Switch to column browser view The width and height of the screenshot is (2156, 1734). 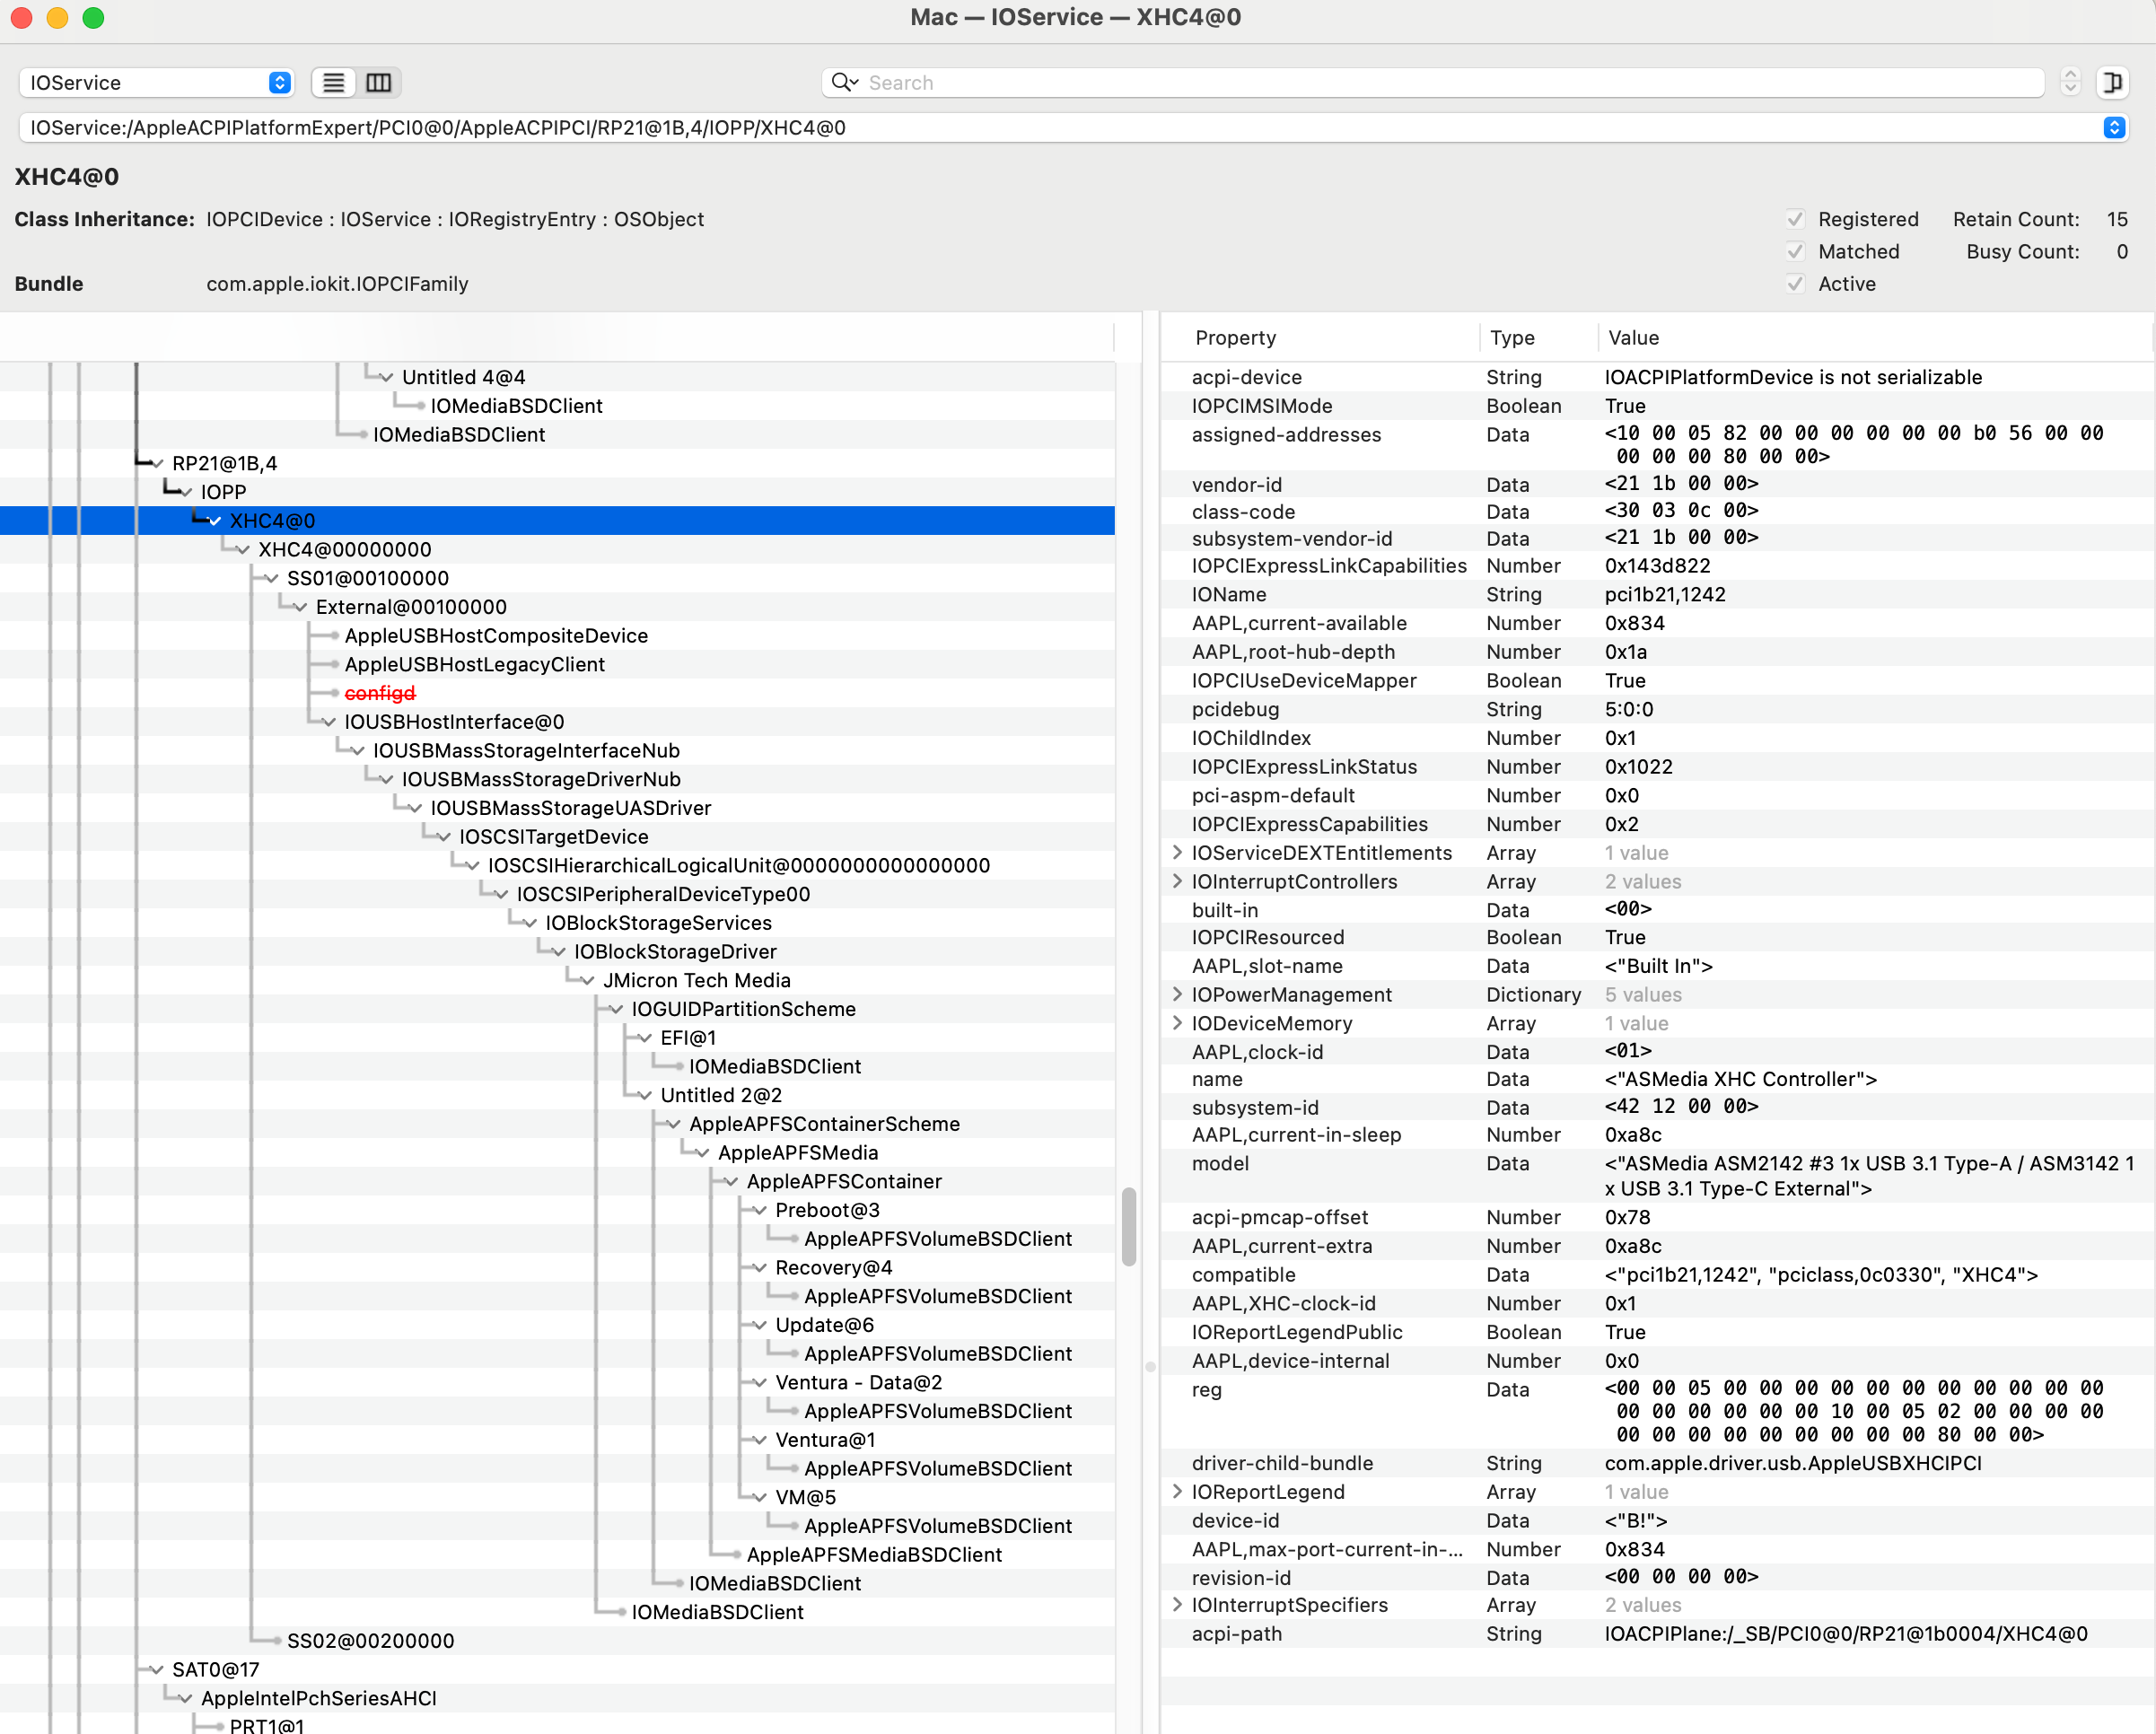click(x=379, y=83)
